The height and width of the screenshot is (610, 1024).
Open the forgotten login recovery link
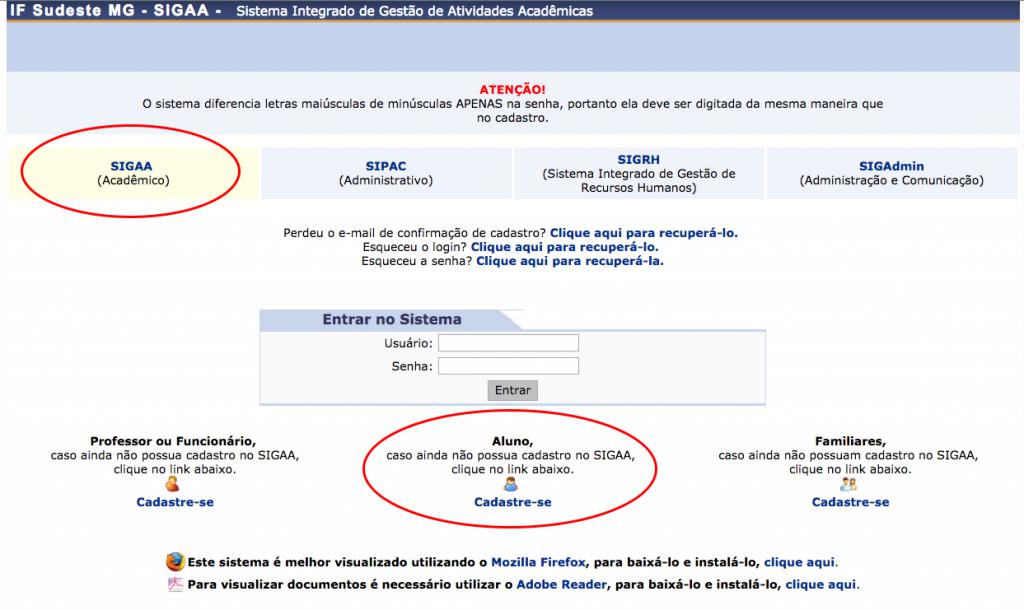pyautogui.click(x=564, y=247)
